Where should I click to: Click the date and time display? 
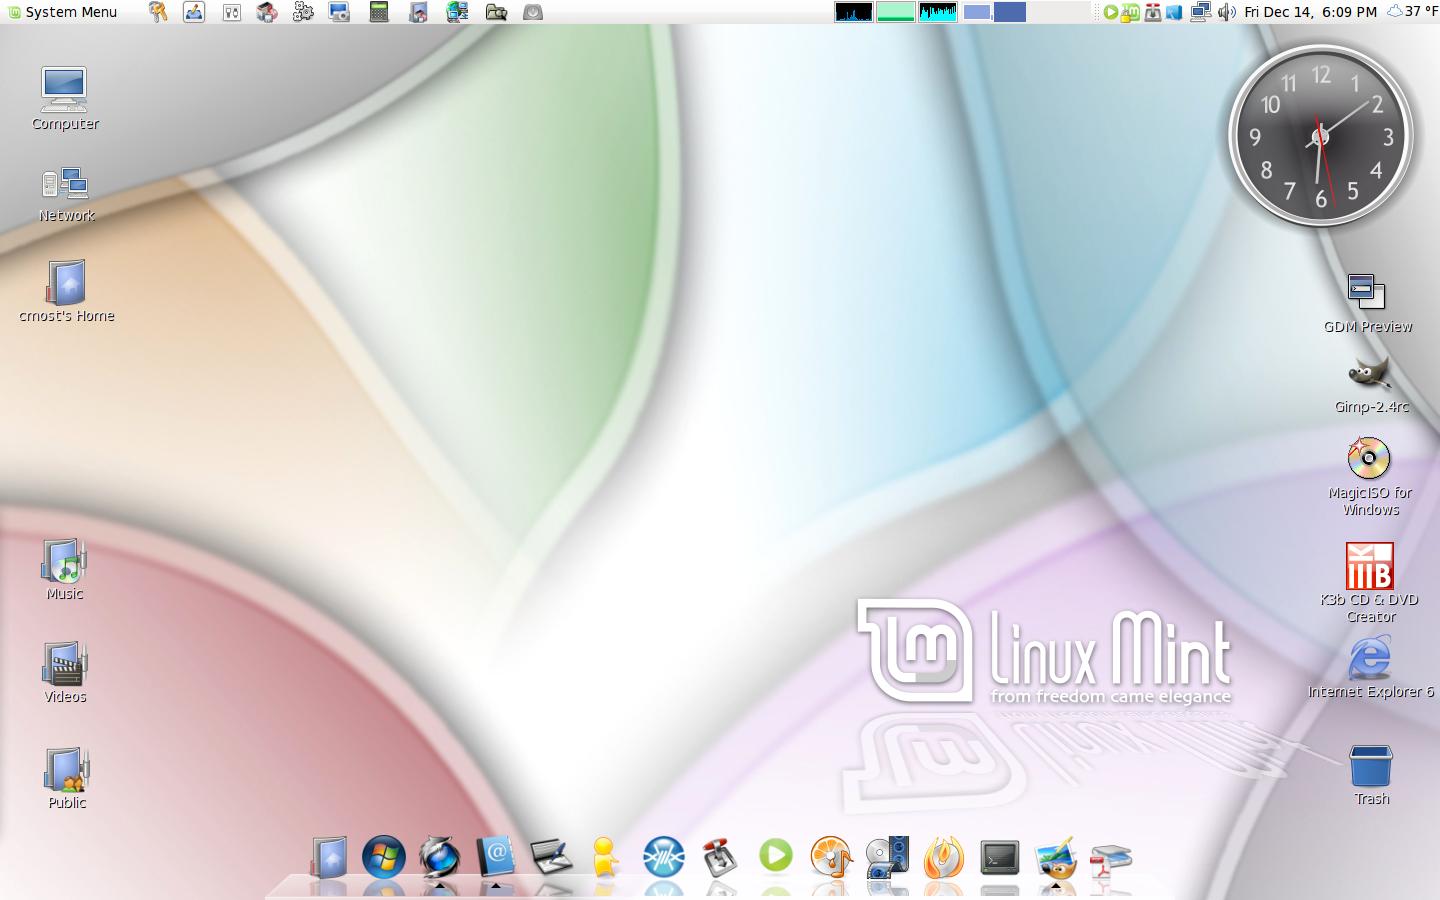click(1311, 12)
